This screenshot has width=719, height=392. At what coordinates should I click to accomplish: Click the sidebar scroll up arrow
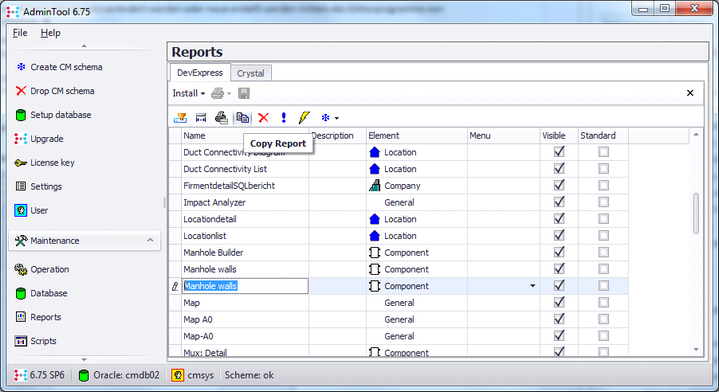pyautogui.click(x=84, y=46)
